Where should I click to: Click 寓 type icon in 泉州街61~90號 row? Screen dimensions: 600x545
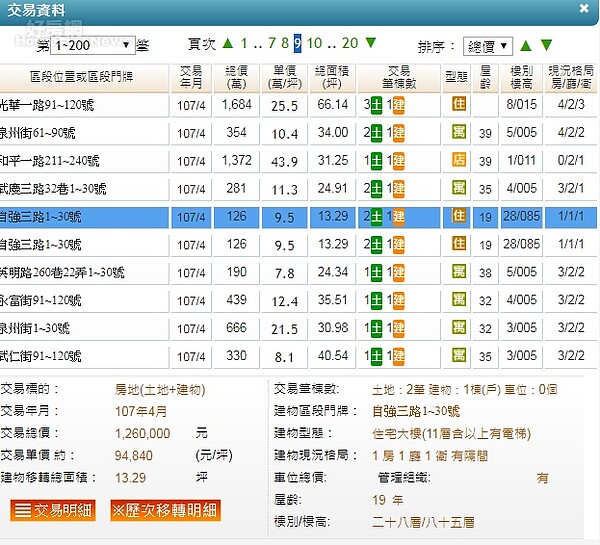point(459,132)
